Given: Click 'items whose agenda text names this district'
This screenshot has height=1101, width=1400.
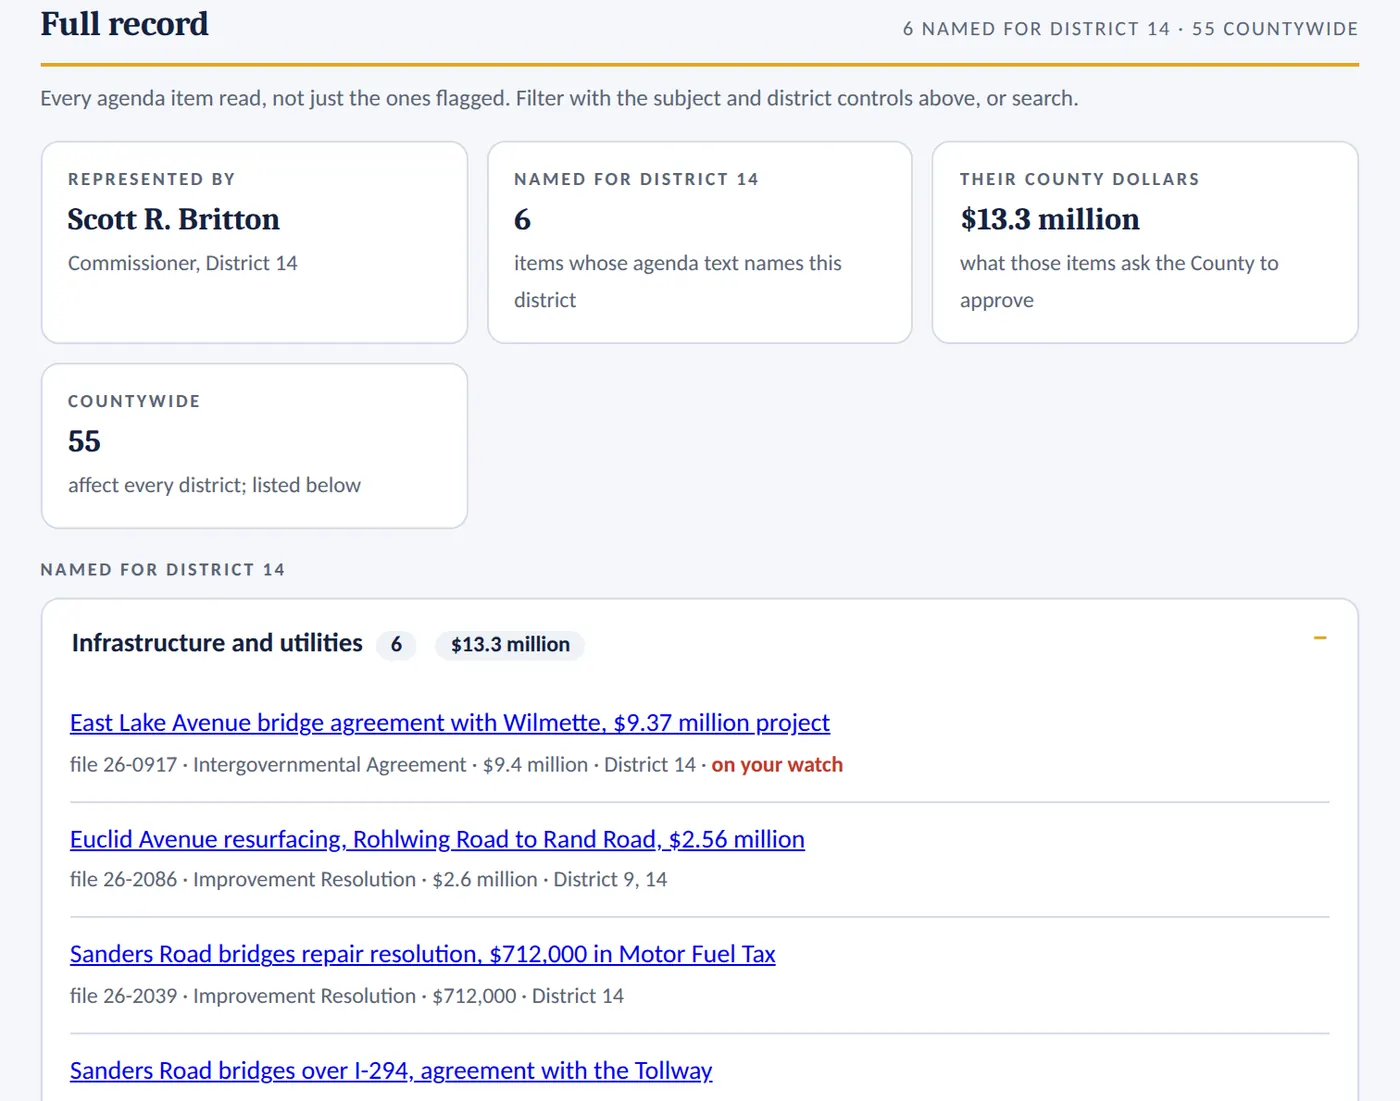Looking at the screenshot, I should [x=678, y=281].
